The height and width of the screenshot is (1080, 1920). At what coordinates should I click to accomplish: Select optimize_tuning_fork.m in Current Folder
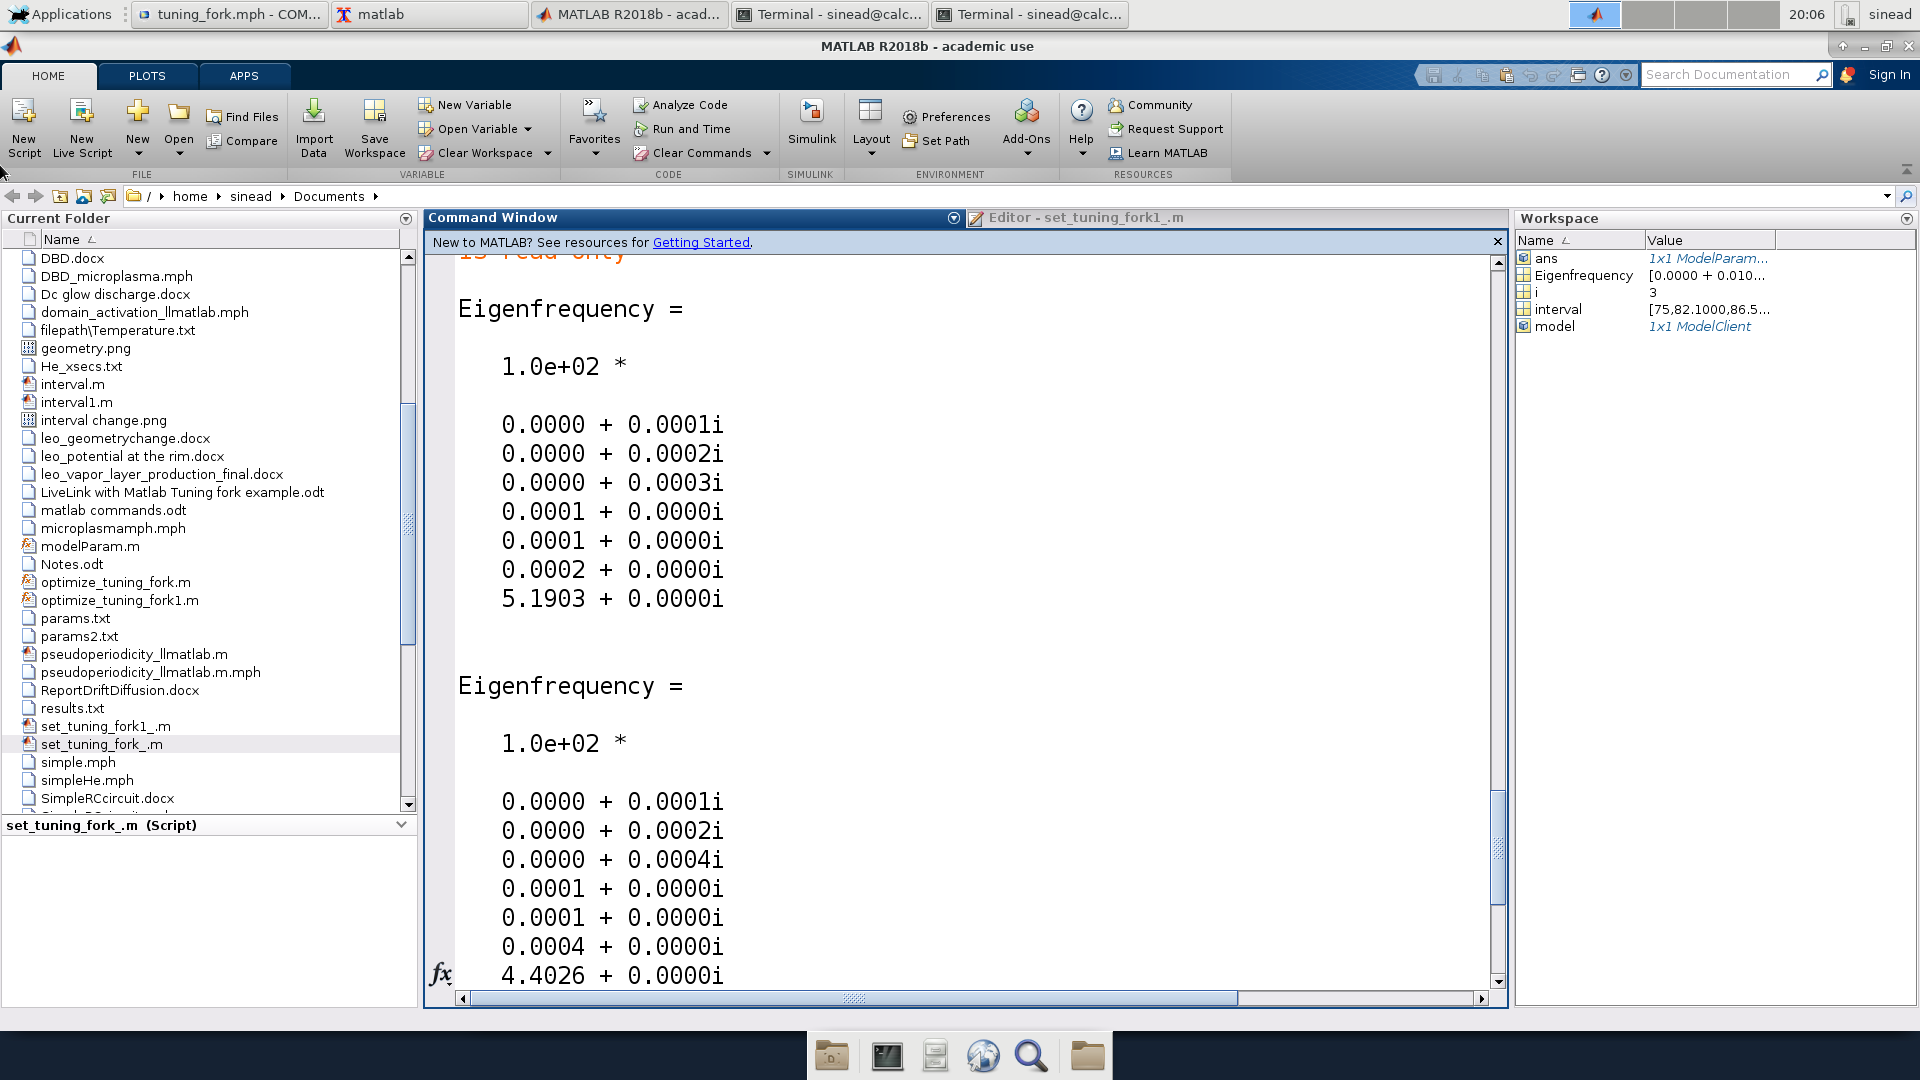pos(115,582)
